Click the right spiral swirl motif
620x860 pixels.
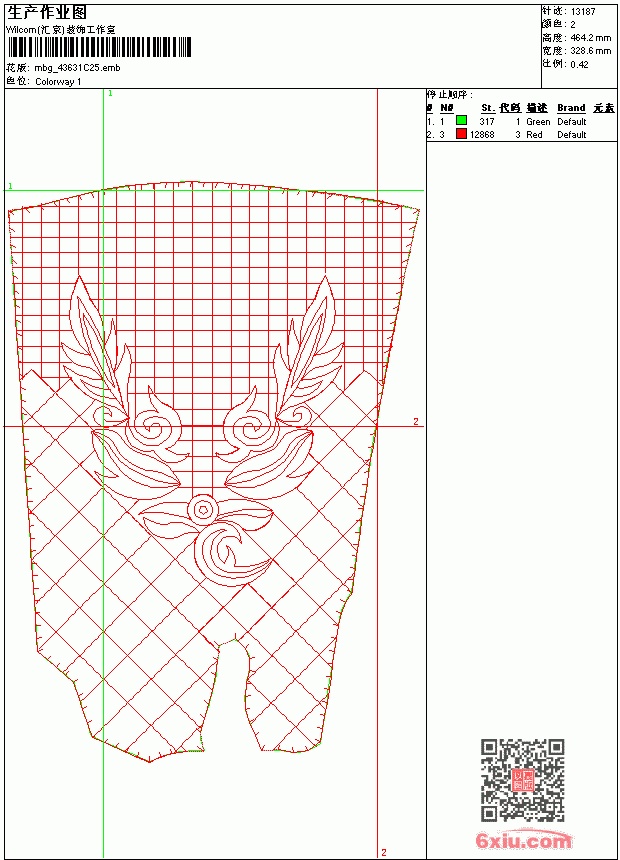pos(251,428)
